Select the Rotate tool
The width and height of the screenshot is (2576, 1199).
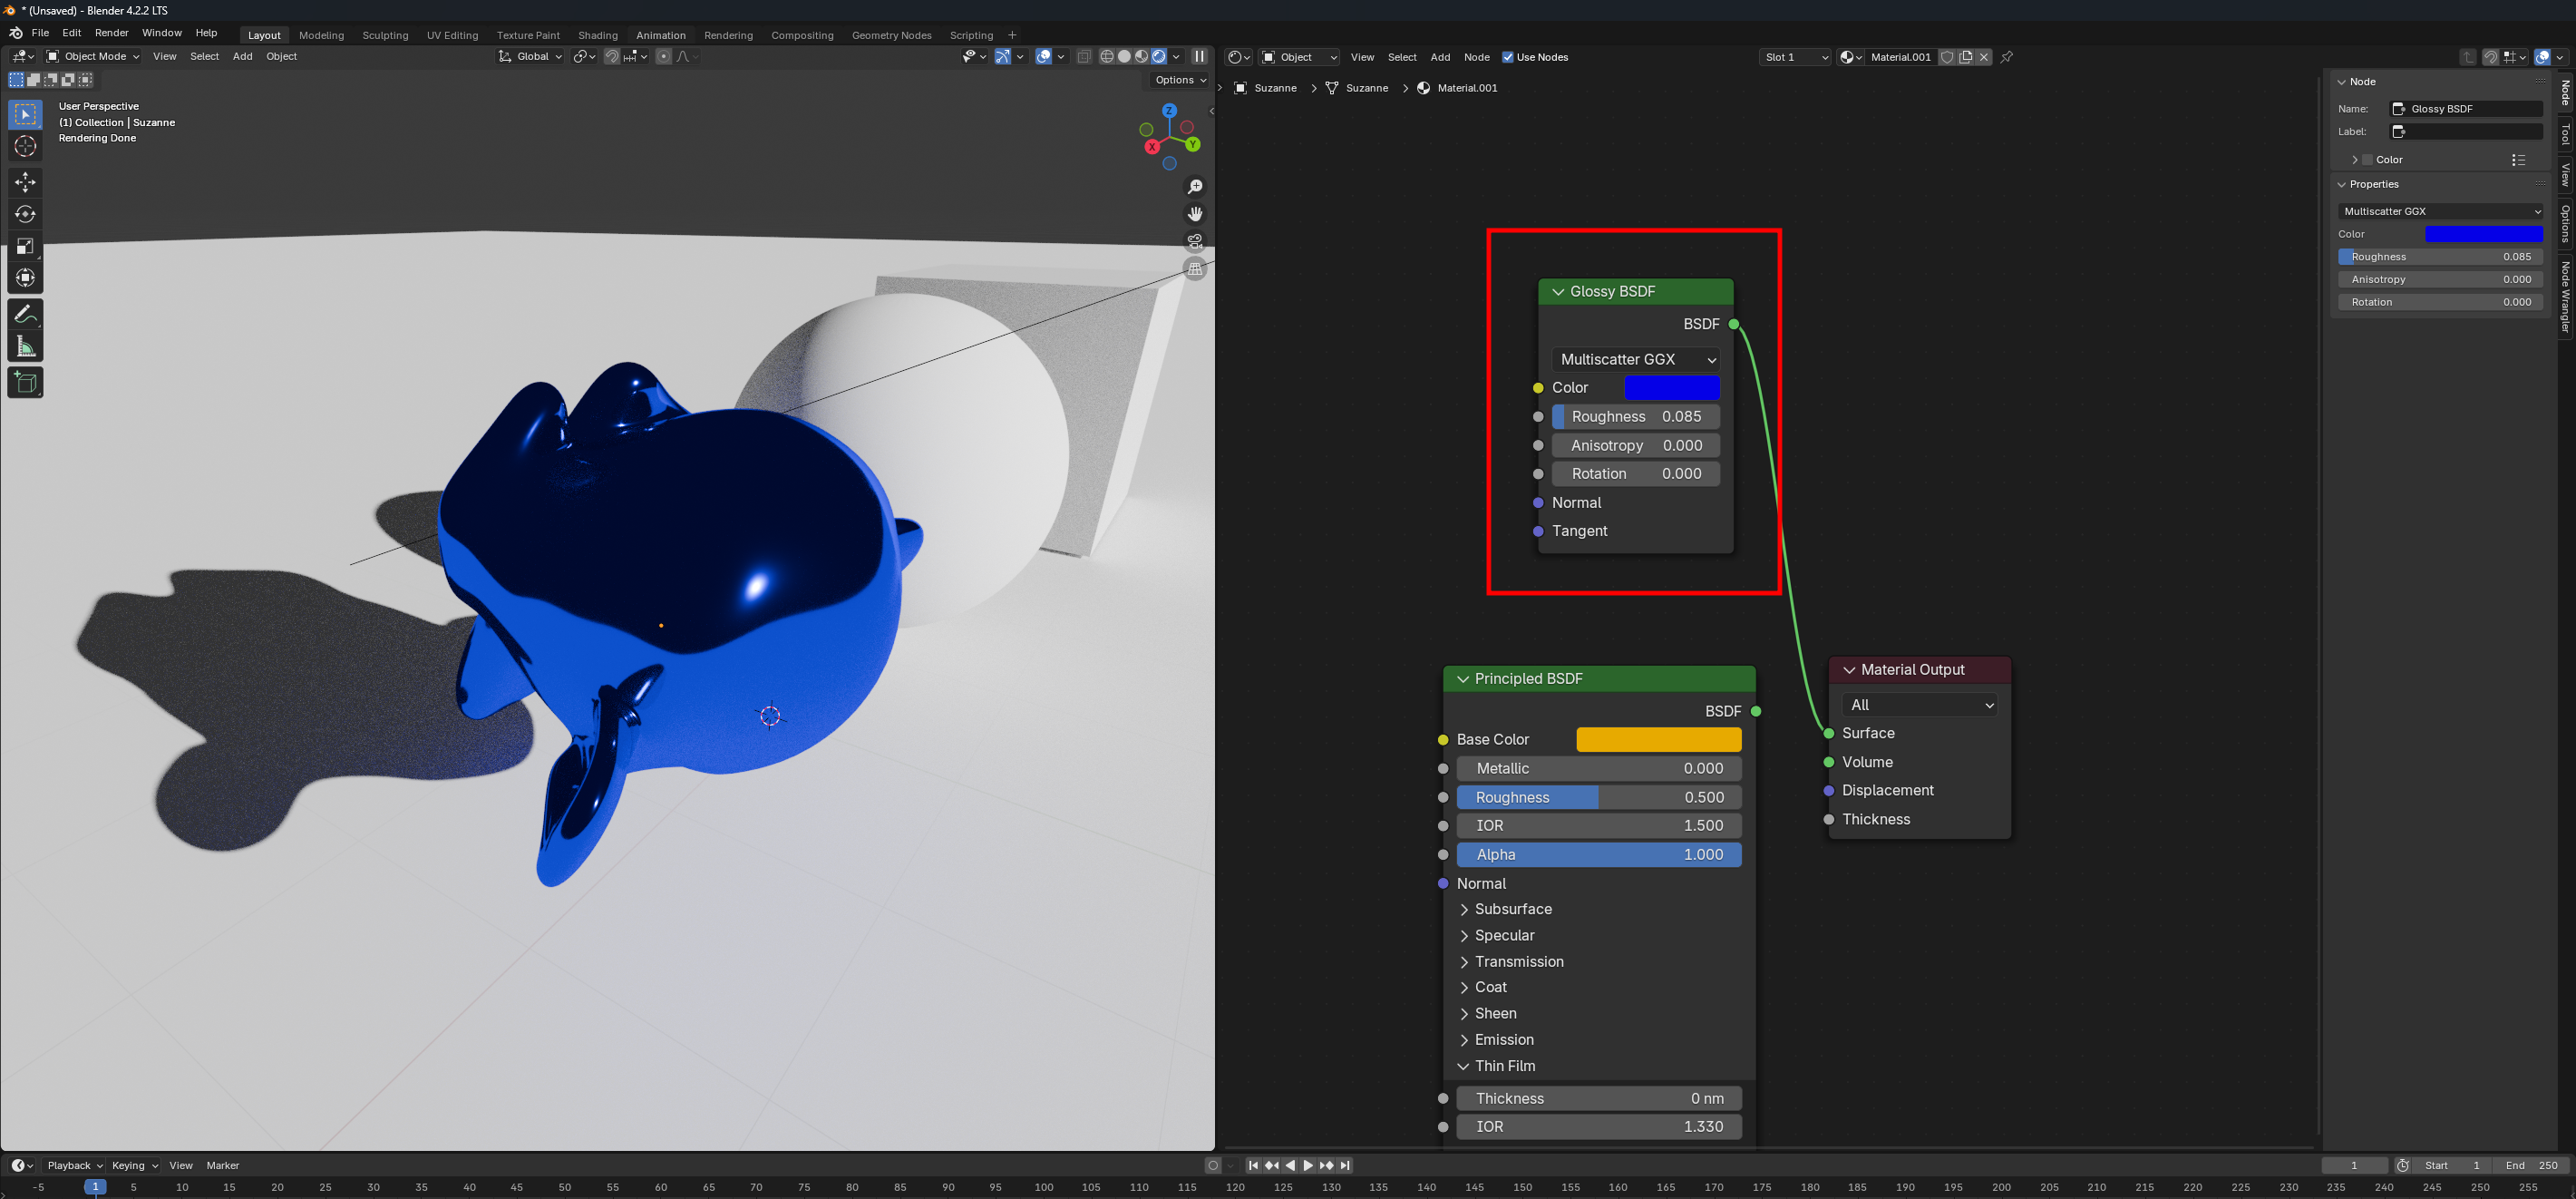(x=25, y=214)
